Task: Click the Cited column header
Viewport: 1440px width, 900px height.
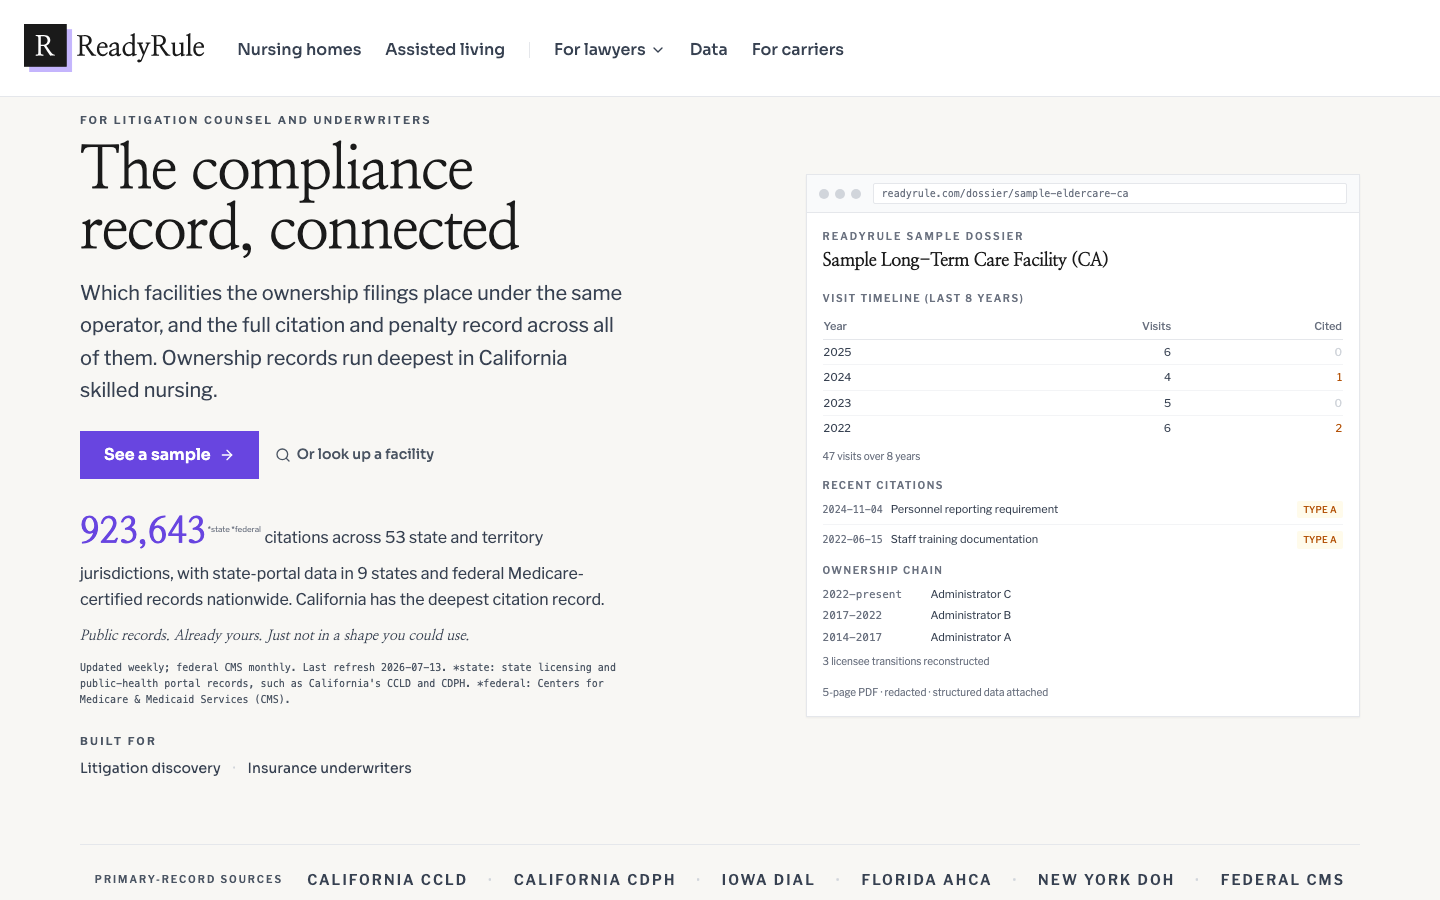Action: pyautogui.click(x=1328, y=326)
